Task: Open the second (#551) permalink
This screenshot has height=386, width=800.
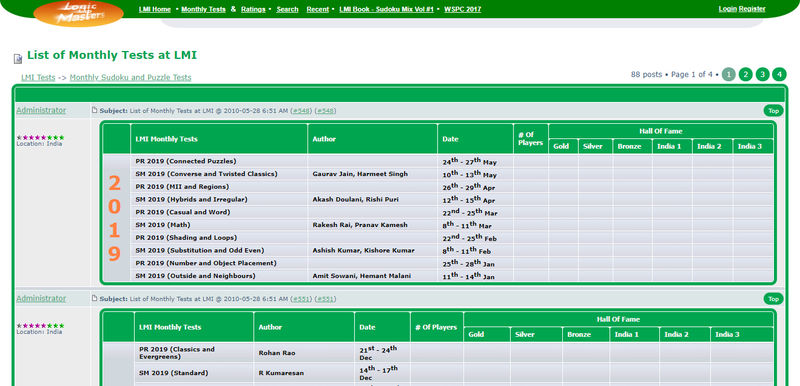Action: click(326, 299)
